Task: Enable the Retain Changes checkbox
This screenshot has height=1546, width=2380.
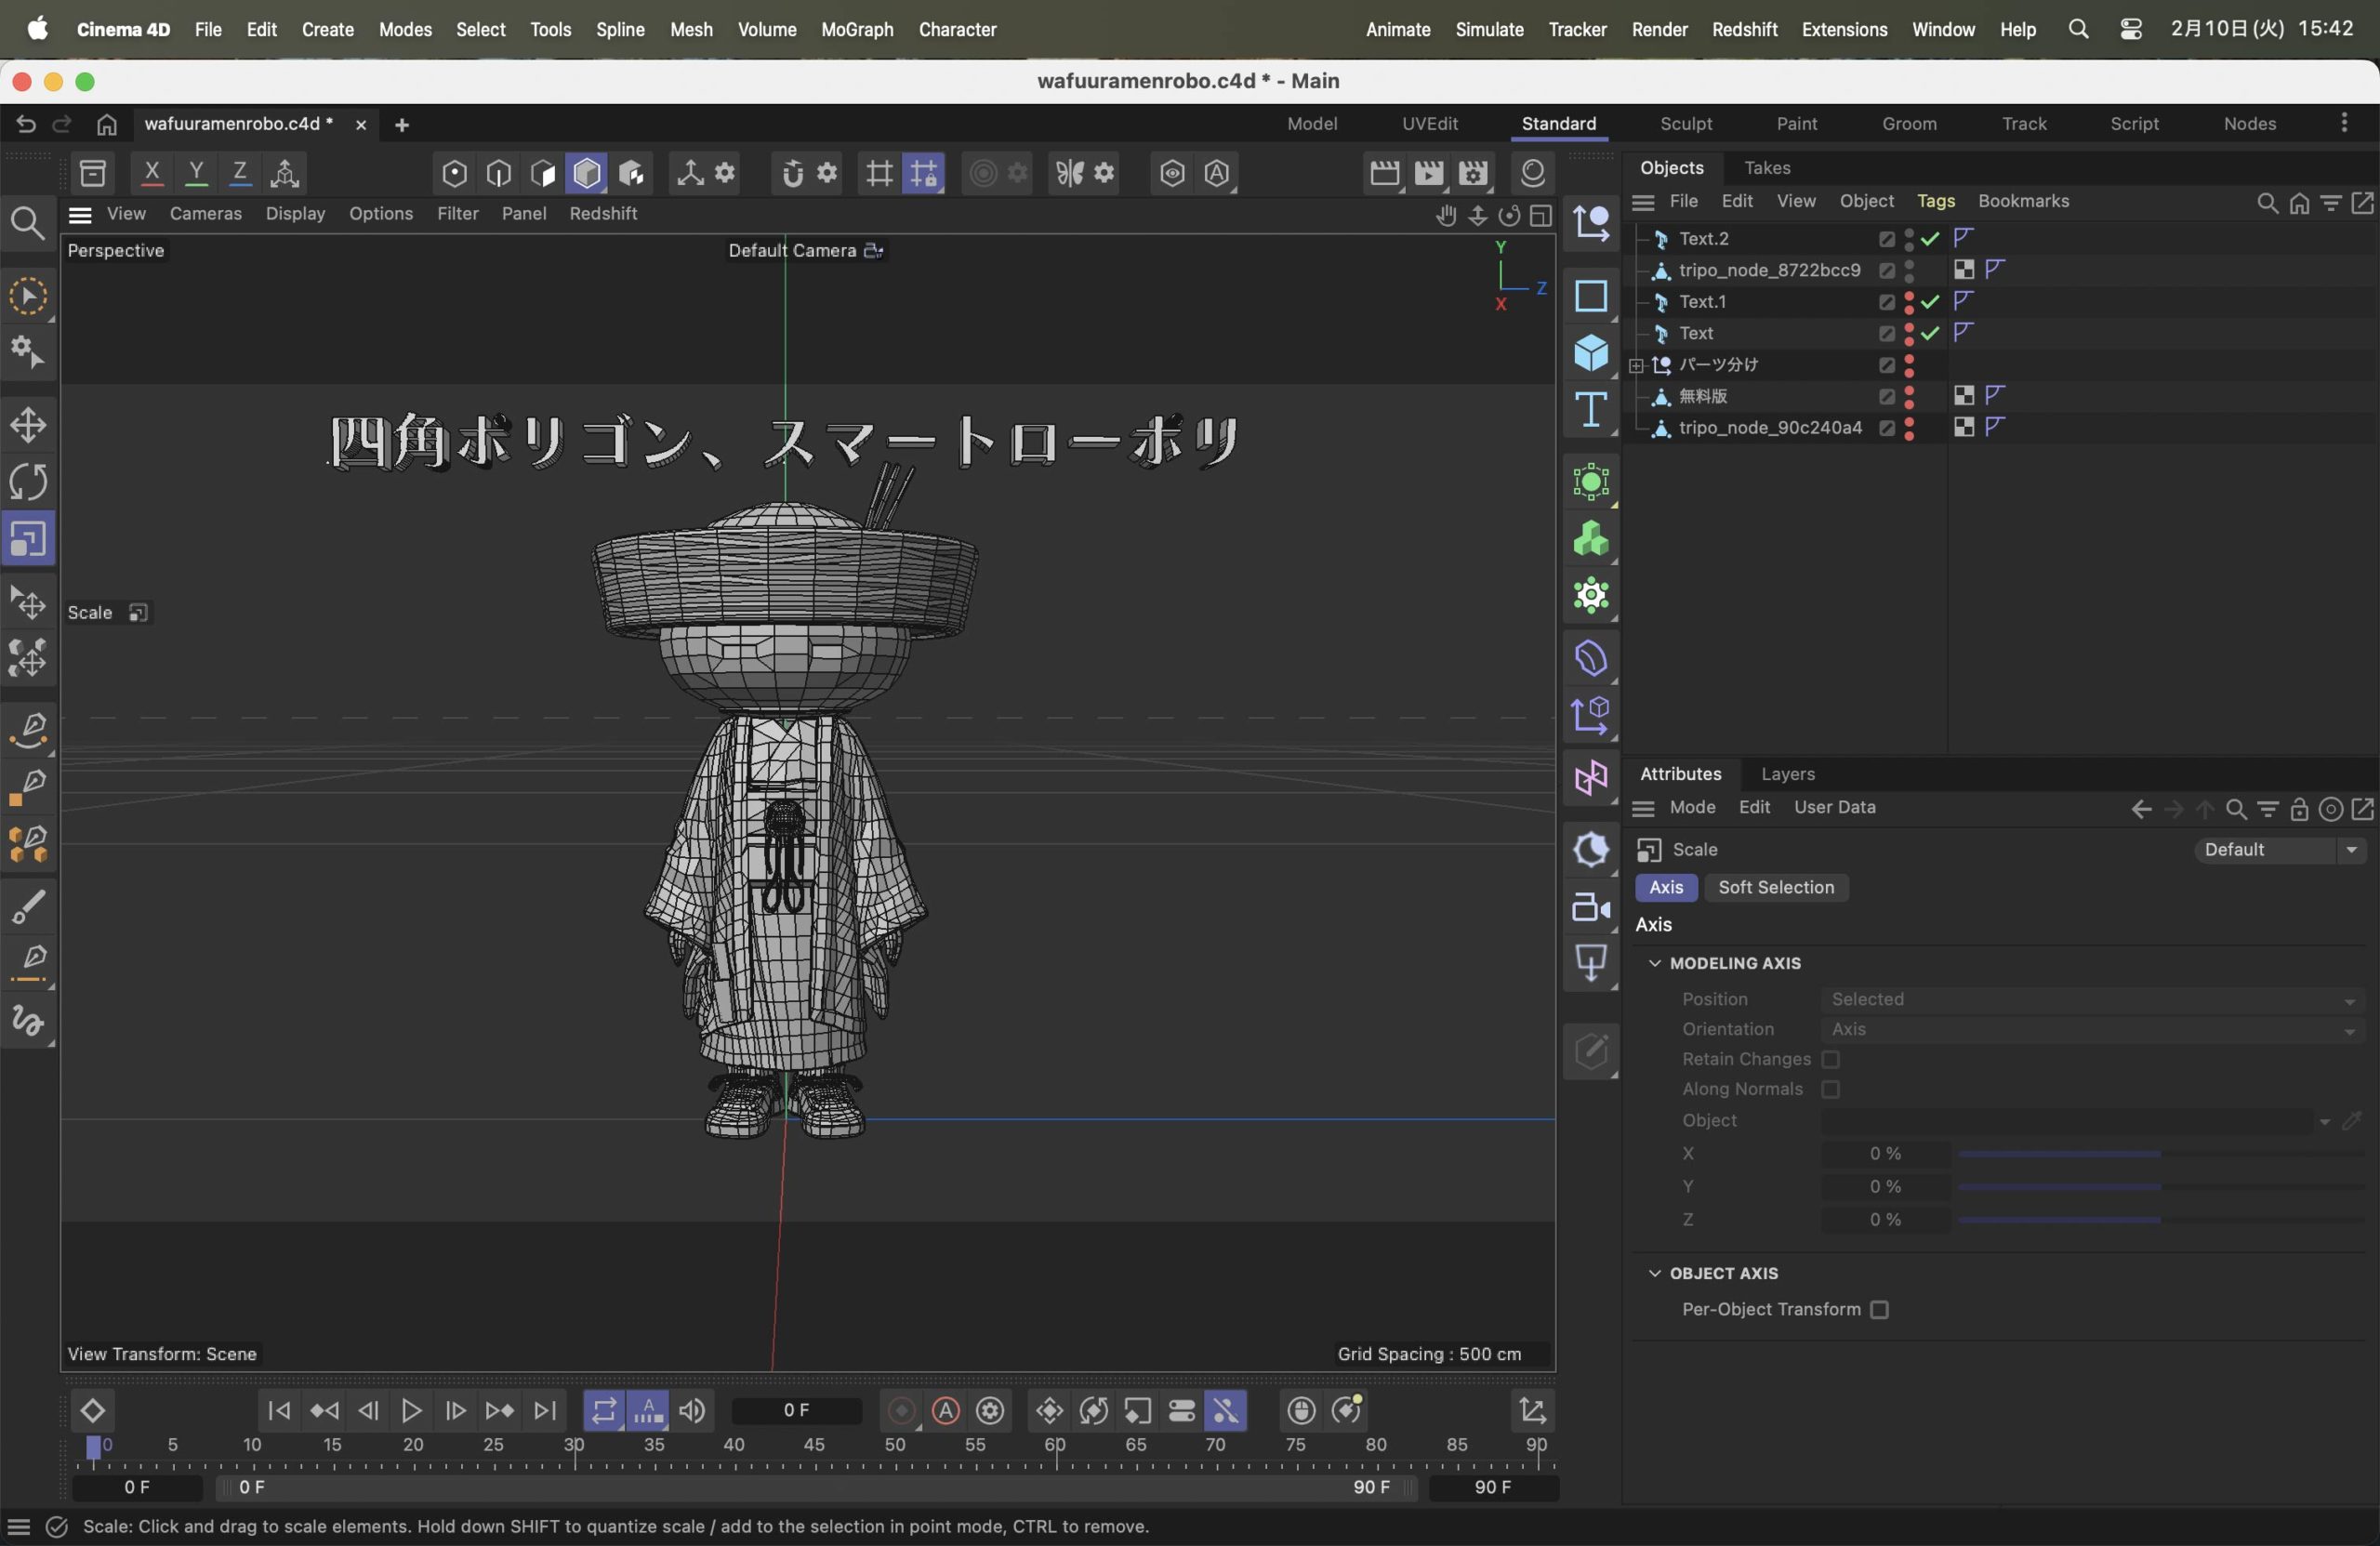Action: (x=1831, y=1059)
